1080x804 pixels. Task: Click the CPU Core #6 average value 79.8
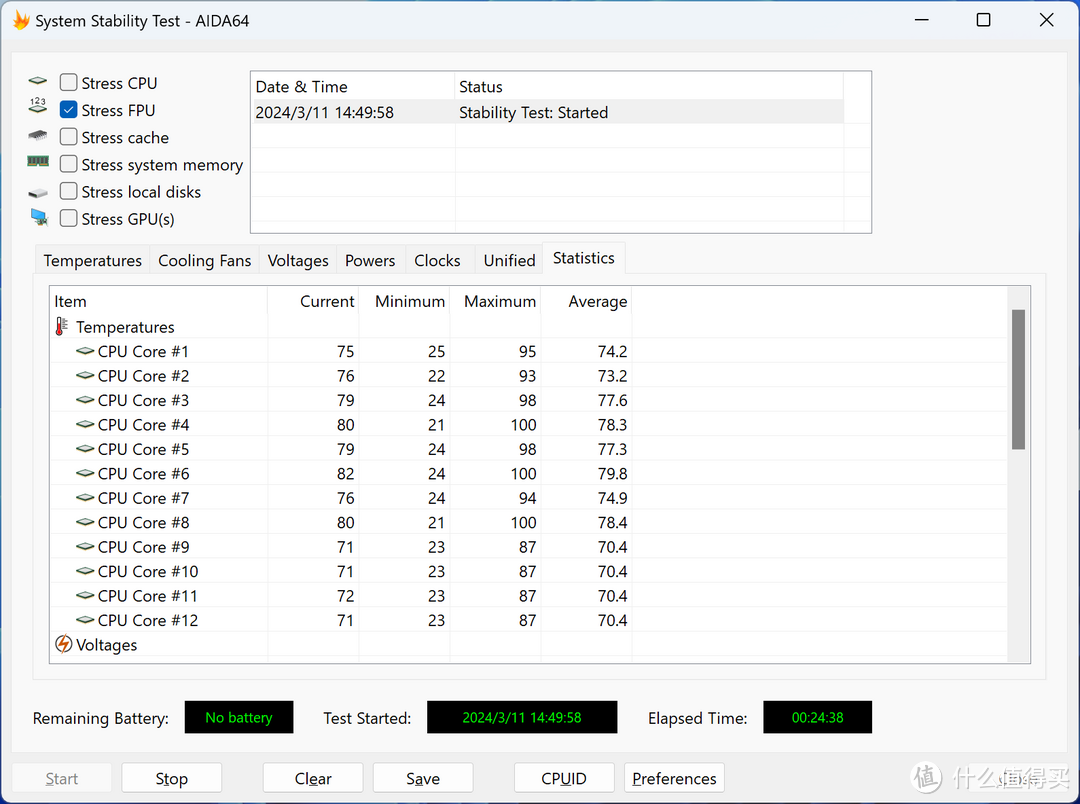[612, 473]
